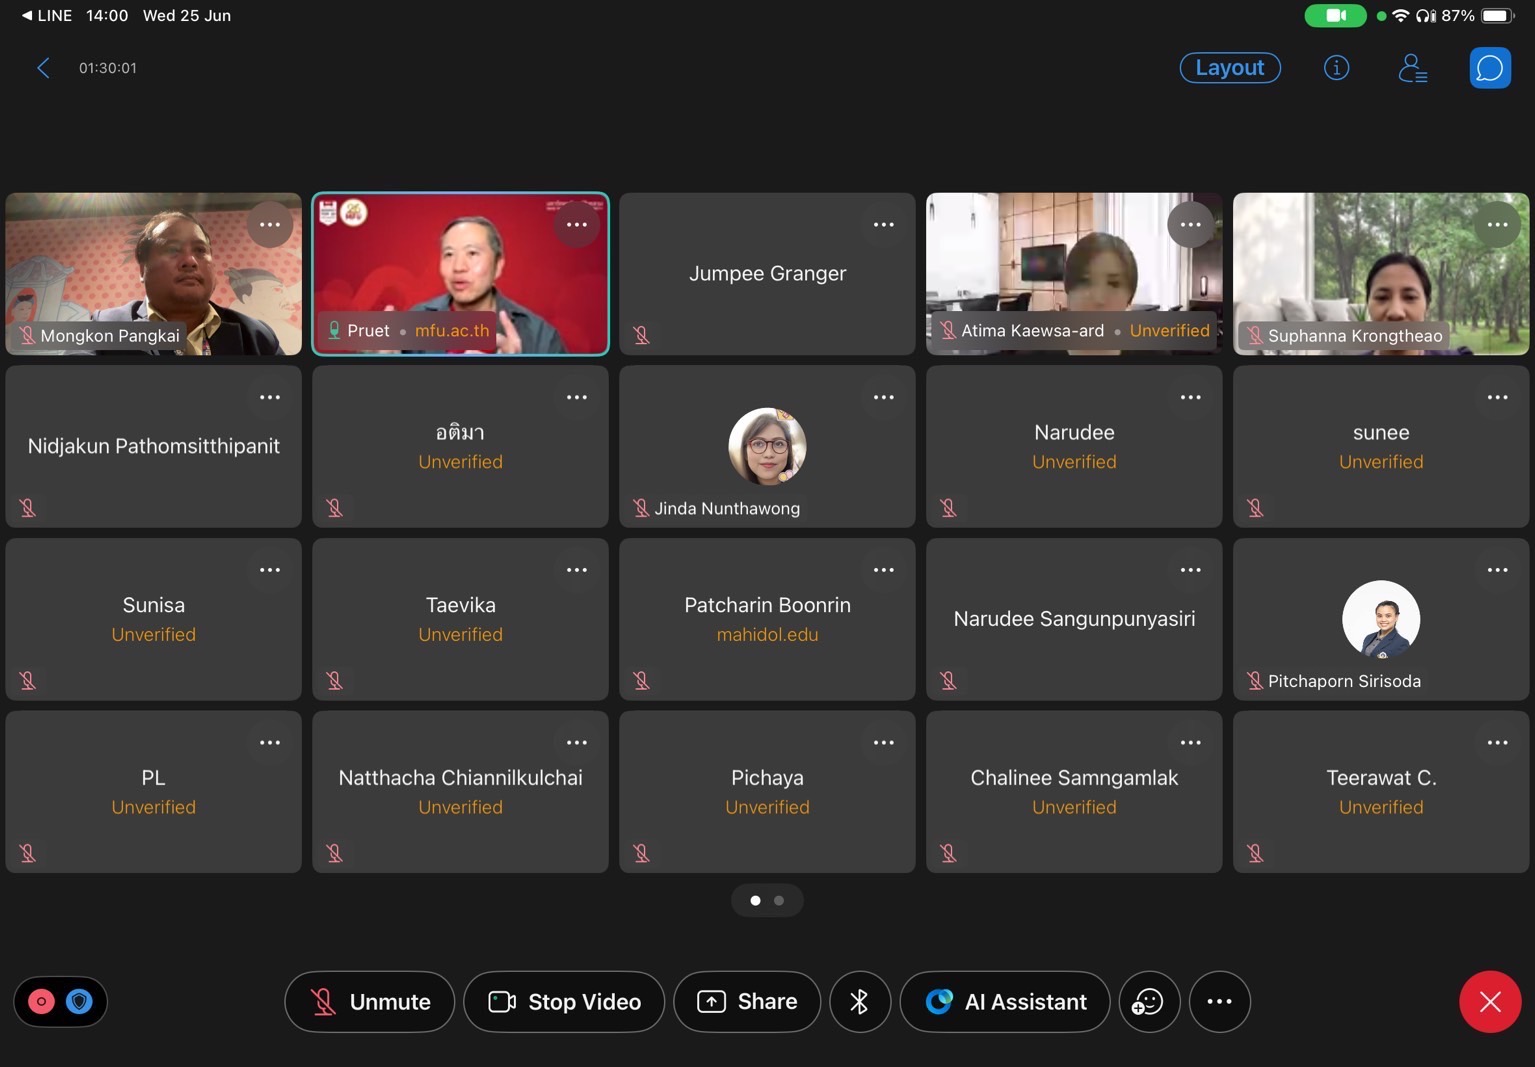The image size is (1535, 1067).
Task: Expand the options for Jumpee Granger tile
Action: [884, 225]
